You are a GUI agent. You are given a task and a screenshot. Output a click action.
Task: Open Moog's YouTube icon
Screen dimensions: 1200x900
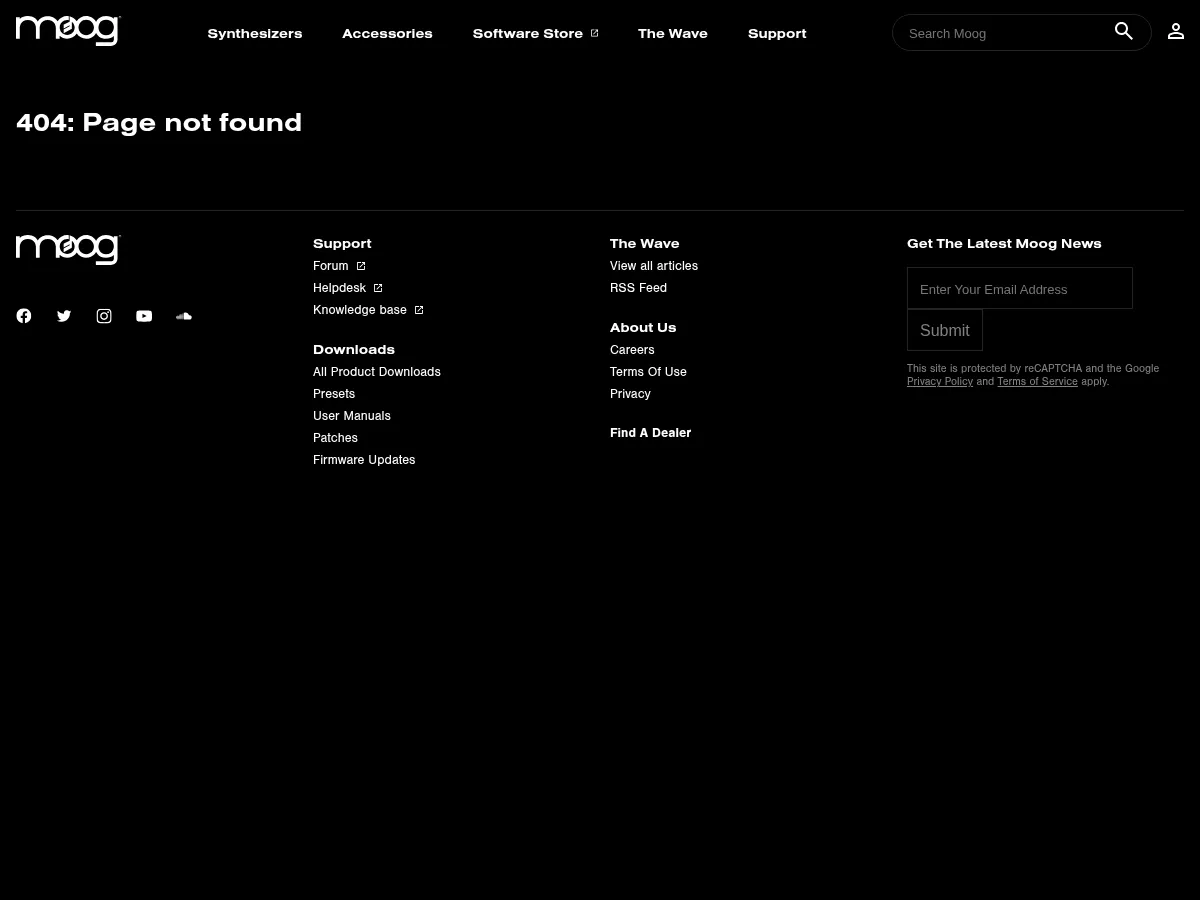[144, 316]
